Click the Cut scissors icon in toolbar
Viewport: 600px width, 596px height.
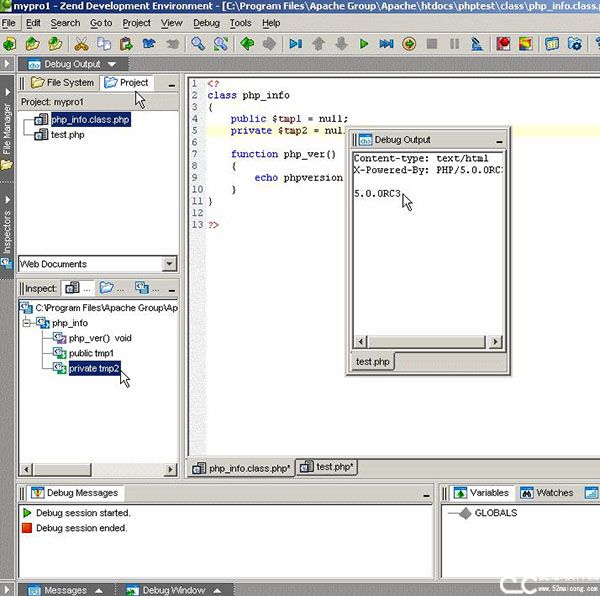(x=81, y=44)
